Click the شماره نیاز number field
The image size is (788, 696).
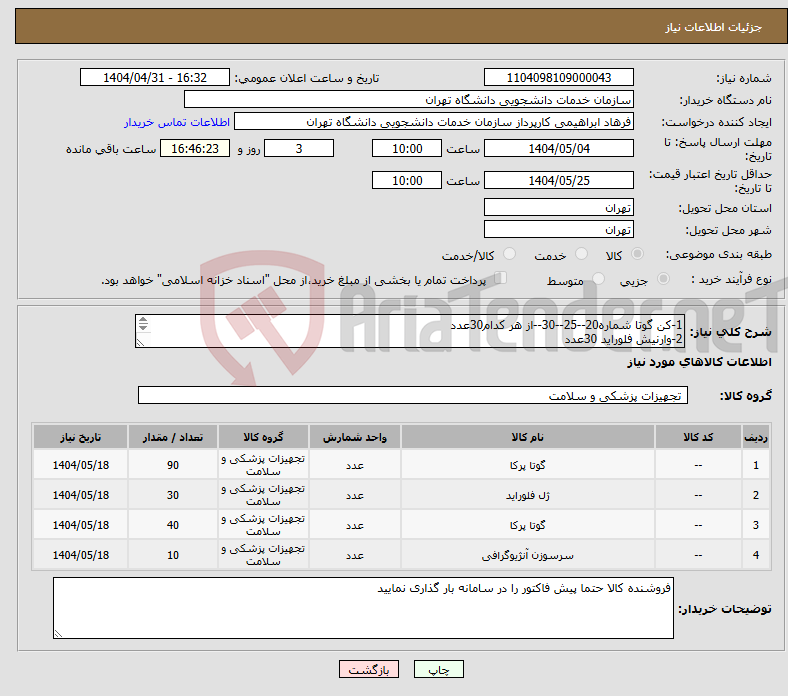click(x=558, y=78)
